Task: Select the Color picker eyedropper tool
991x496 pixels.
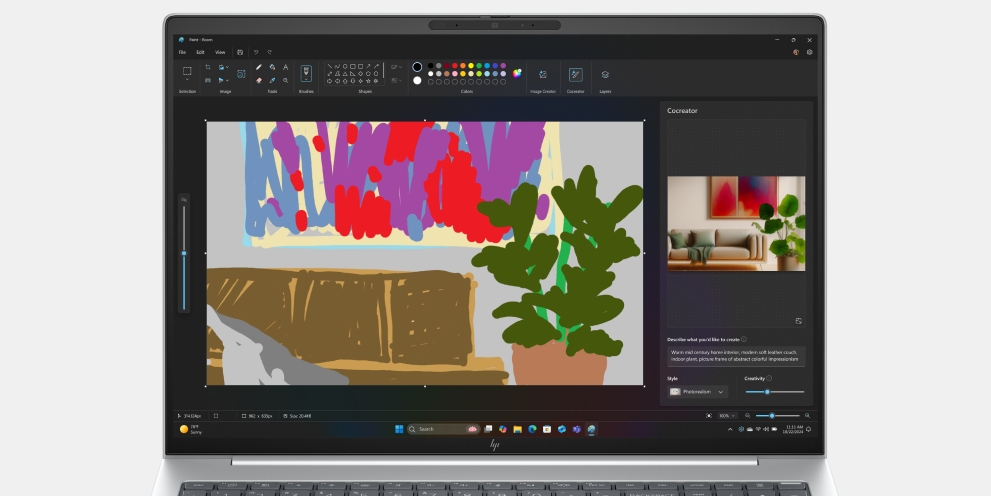Action: [x=272, y=80]
